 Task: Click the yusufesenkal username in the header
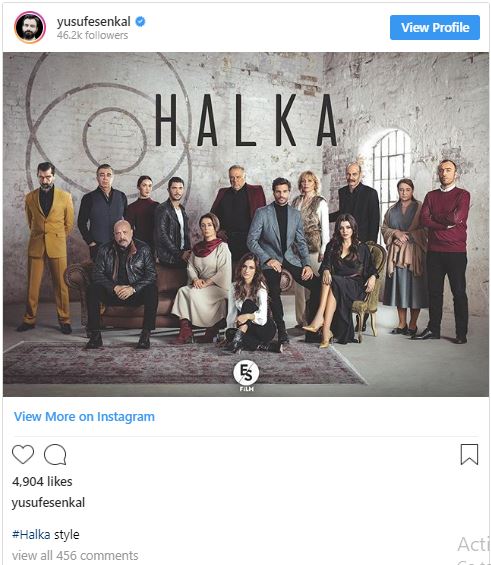pyautogui.click(x=94, y=22)
